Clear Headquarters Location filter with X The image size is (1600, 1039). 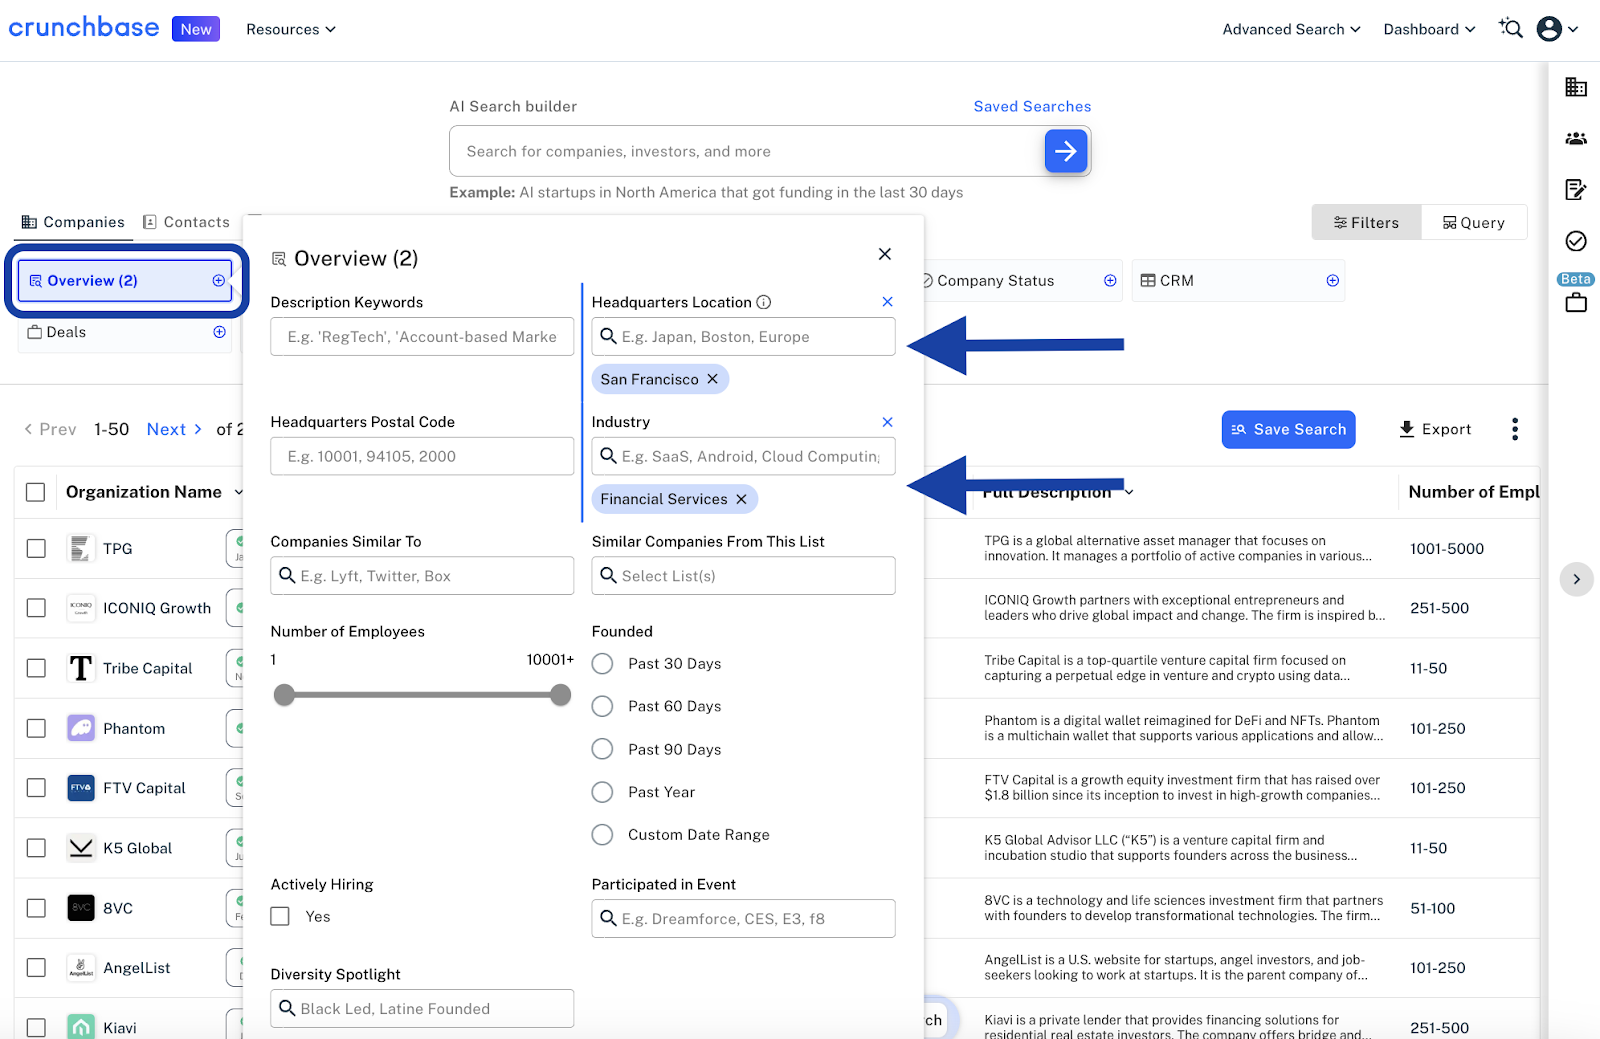887,302
